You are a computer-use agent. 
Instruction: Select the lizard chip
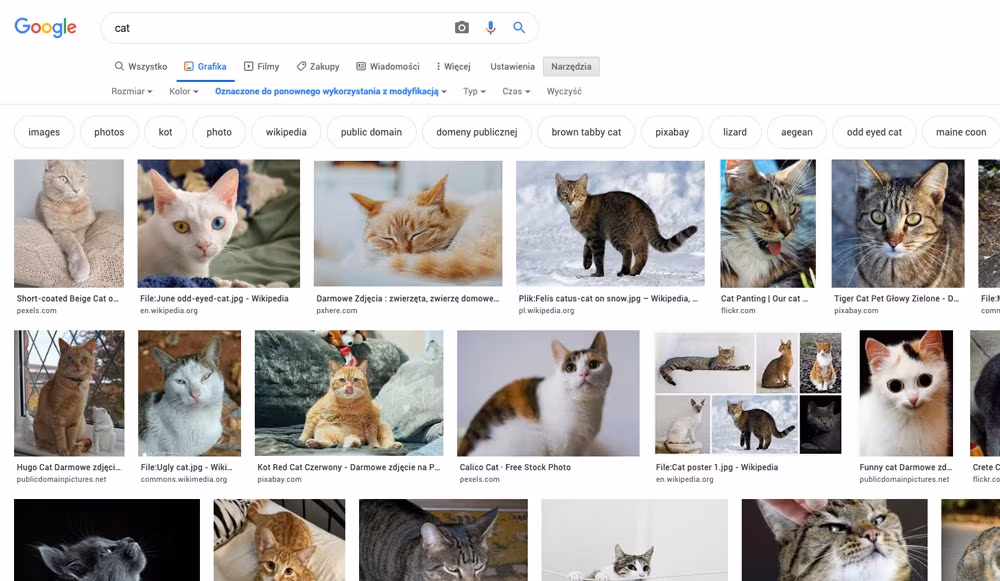click(735, 132)
